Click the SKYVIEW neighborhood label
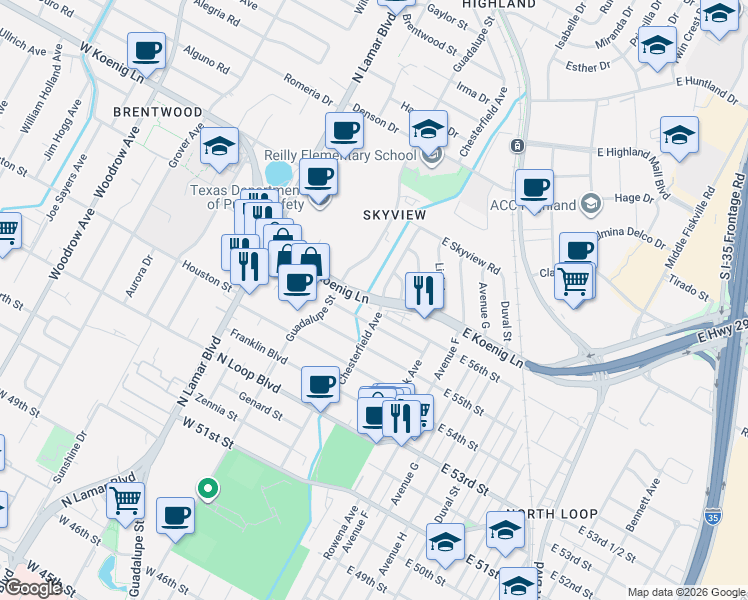Viewport: 748px width, 600px height. (x=395, y=216)
